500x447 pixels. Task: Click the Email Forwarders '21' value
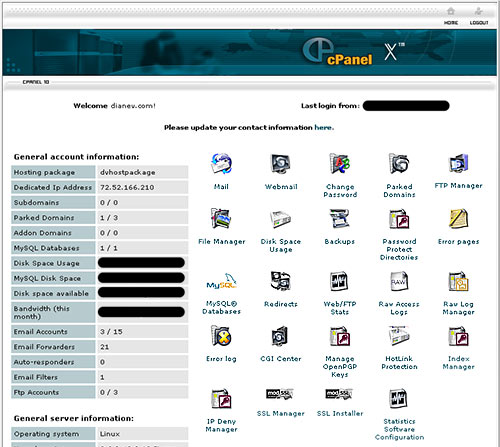105,347
